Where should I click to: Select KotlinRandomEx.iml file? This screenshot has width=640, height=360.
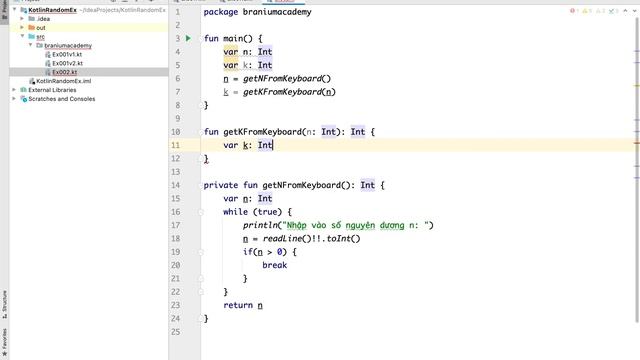(64, 81)
